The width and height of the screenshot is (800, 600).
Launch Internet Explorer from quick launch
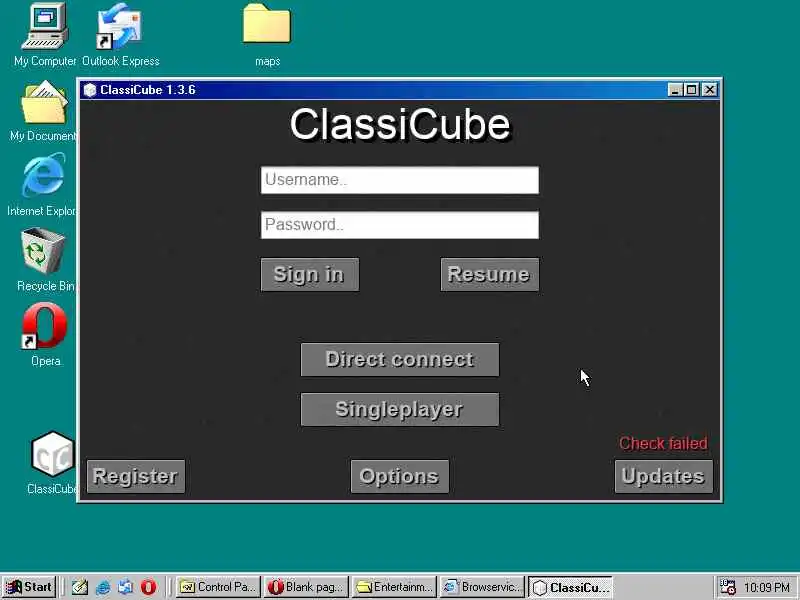103,587
